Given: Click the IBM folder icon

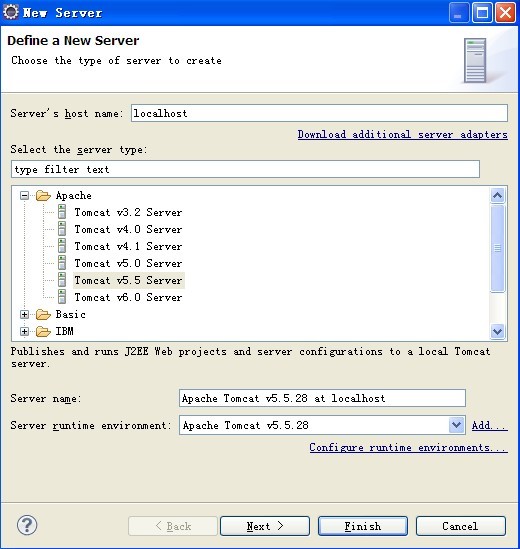Looking at the screenshot, I should pos(43,331).
